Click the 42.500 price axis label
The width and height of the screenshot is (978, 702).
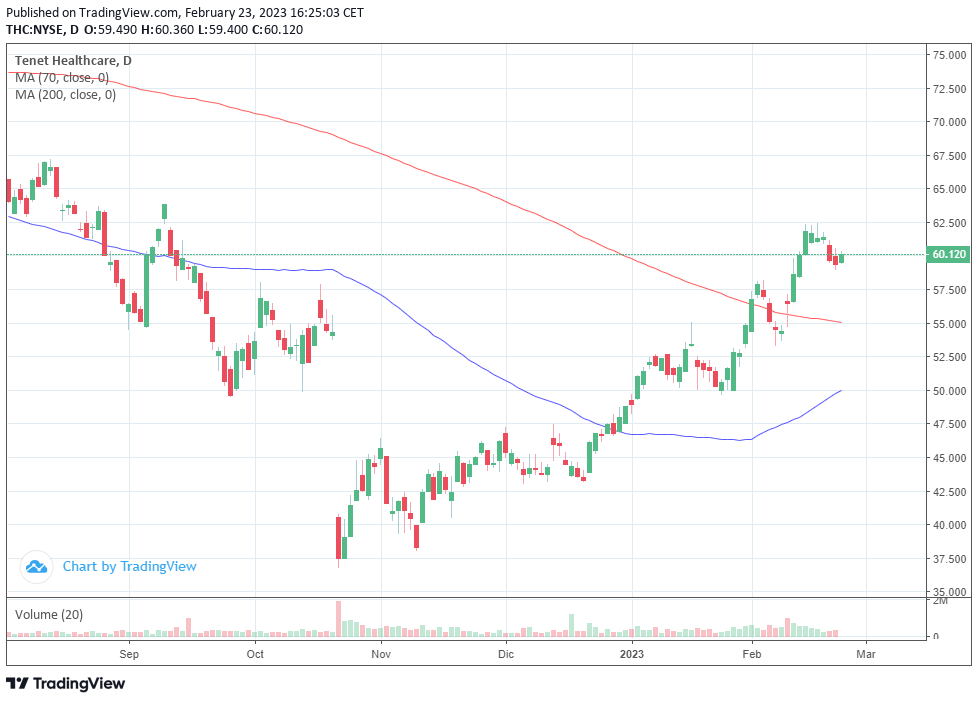[x=949, y=492]
